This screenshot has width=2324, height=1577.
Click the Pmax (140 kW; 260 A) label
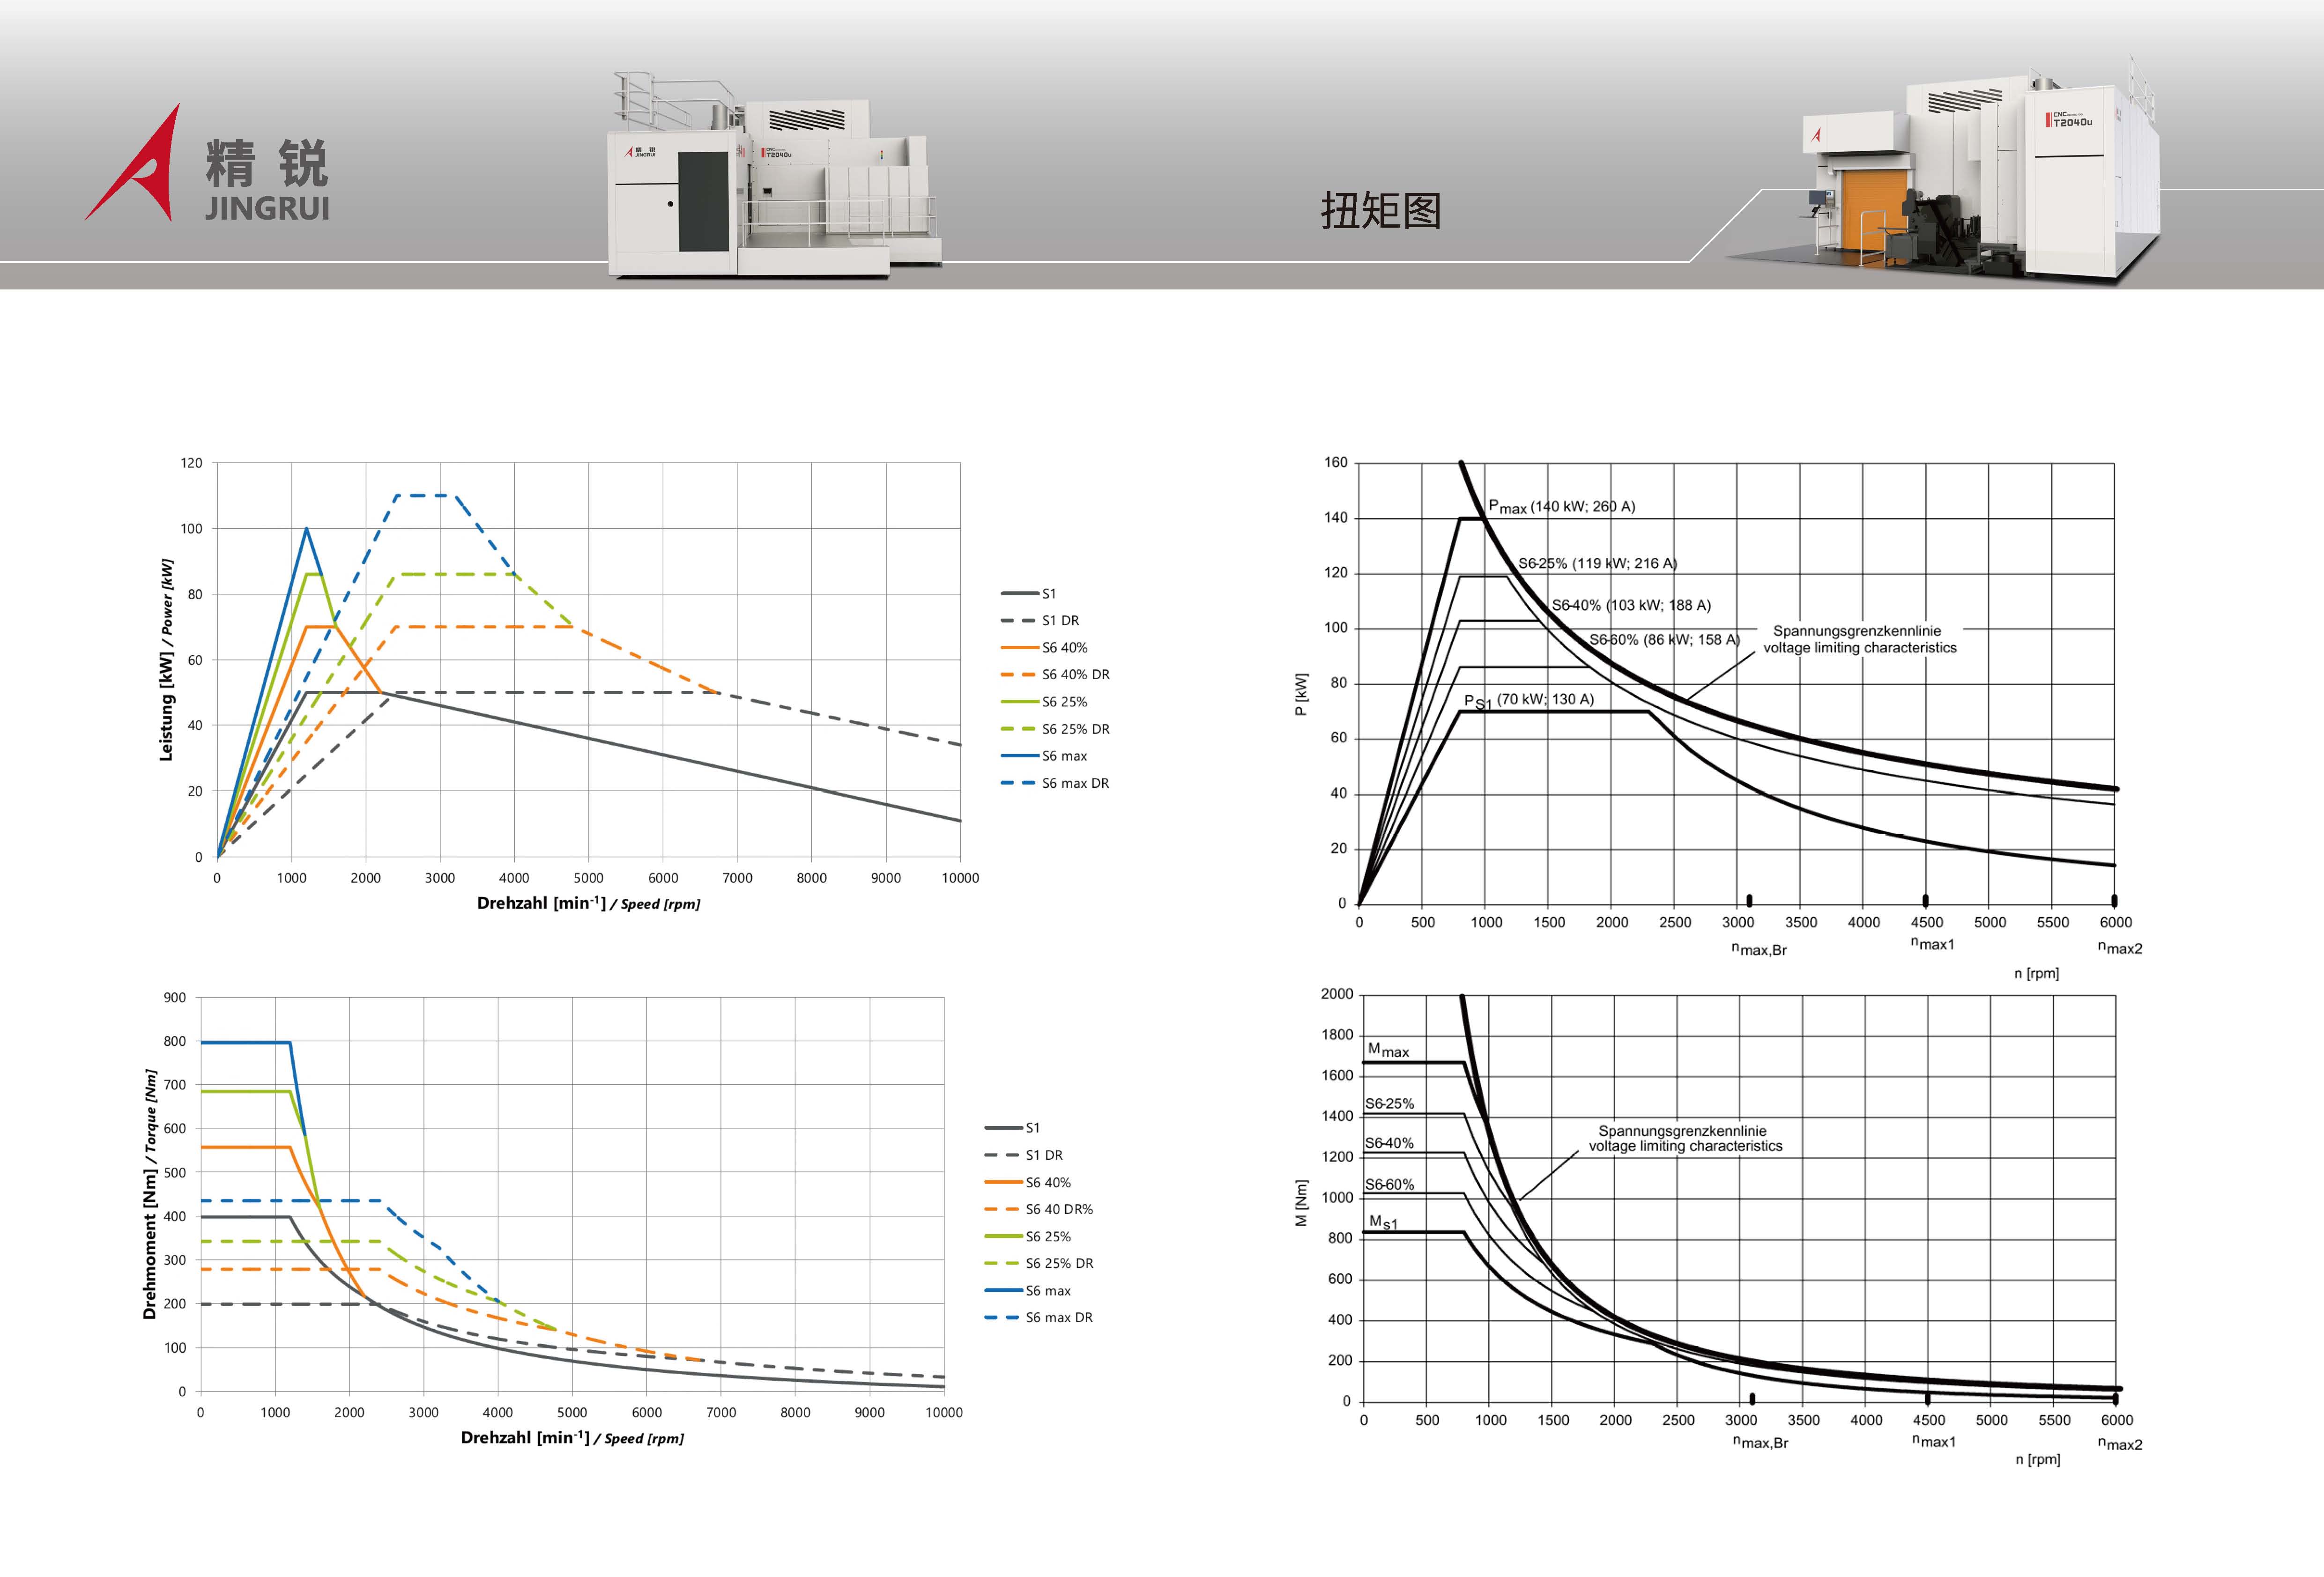pyautogui.click(x=1561, y=507)
